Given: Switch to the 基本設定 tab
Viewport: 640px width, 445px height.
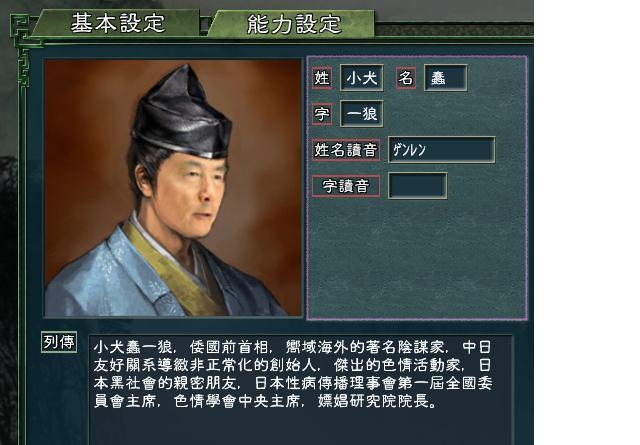Looking at the screenshot, I should pos(116,23).
